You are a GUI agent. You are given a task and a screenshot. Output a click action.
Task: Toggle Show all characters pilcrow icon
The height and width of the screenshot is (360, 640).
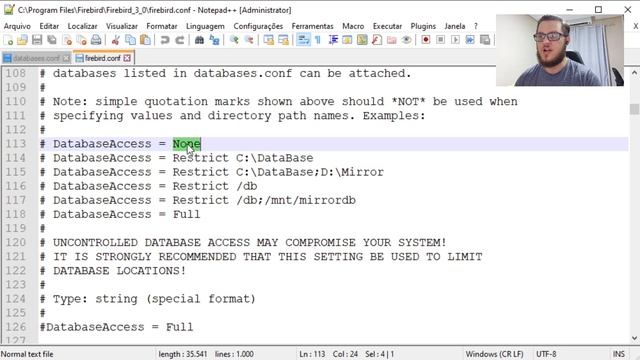(318, 40)
